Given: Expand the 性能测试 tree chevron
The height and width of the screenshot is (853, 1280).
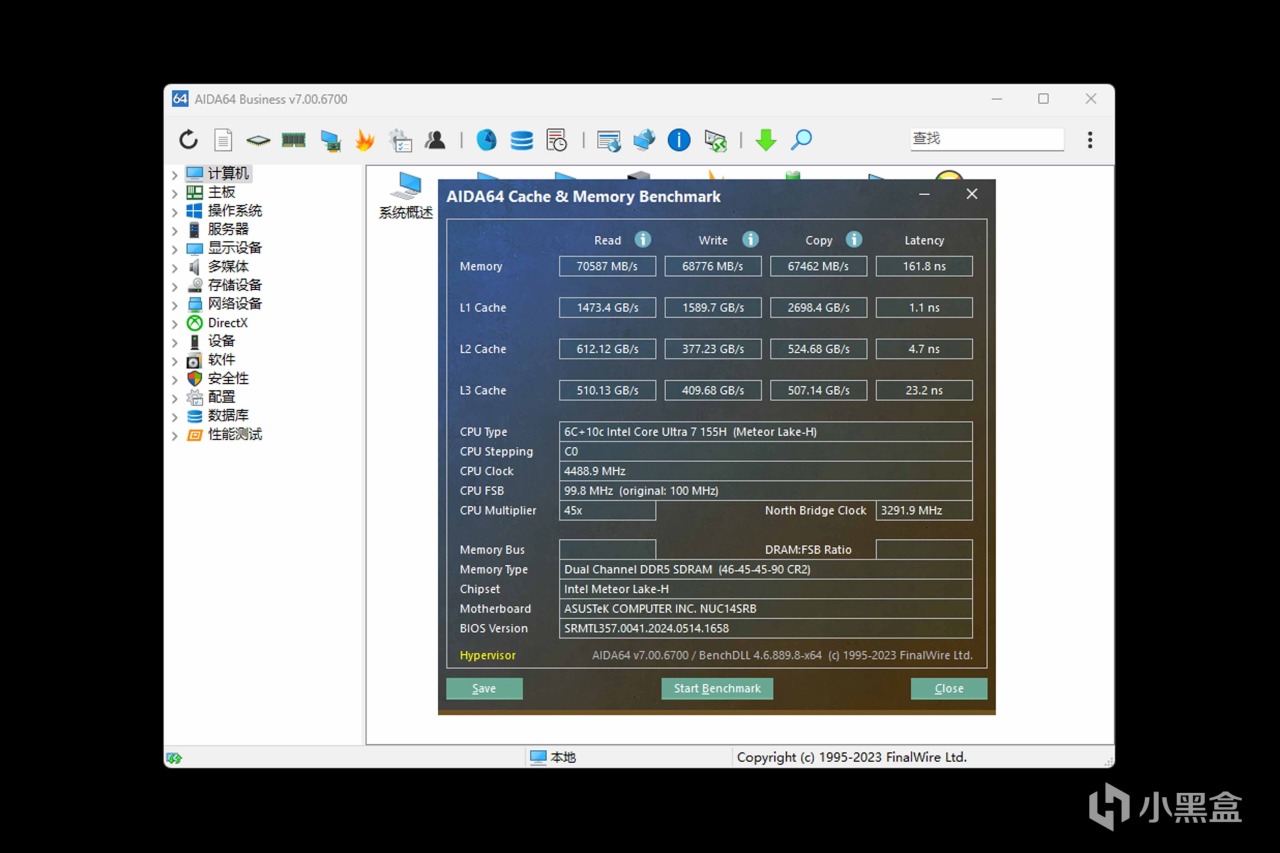Looking at the screenshot, I should click(175, 436).
